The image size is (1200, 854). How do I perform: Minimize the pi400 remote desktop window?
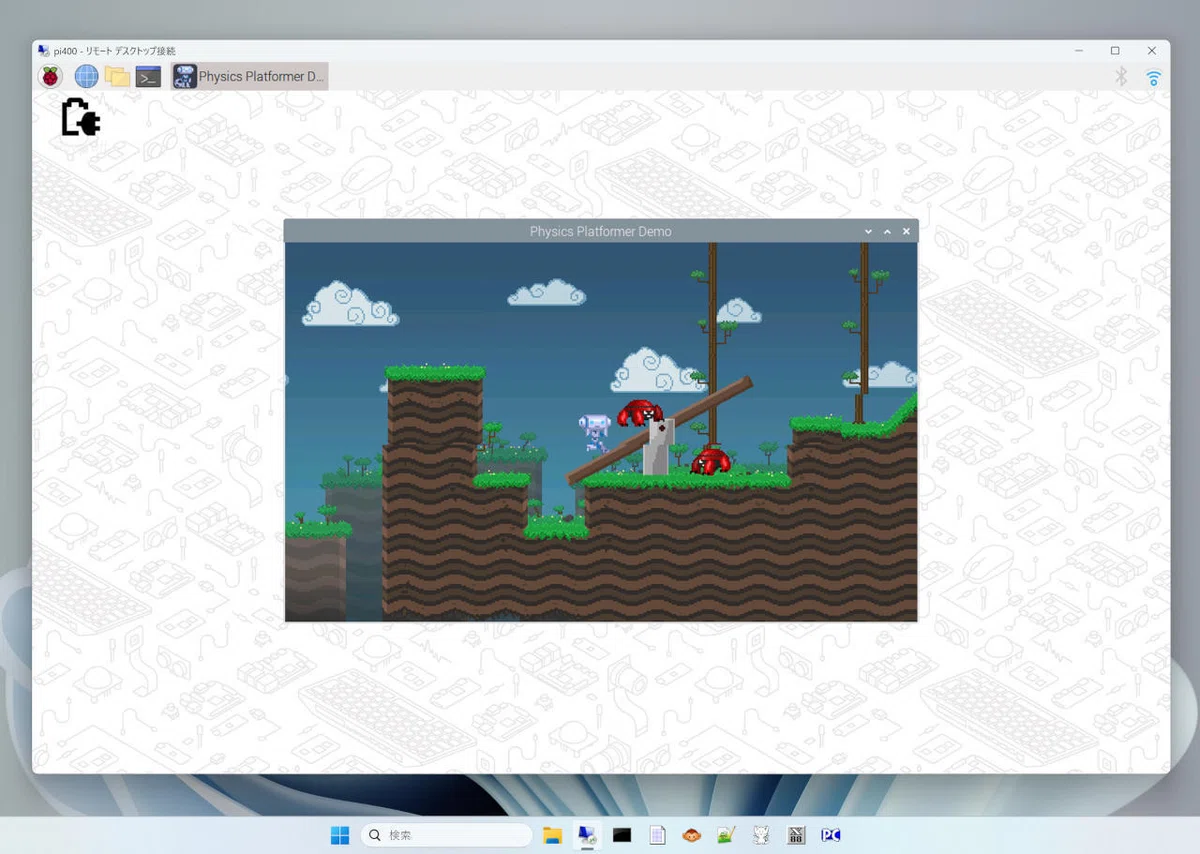[x=1078, y=50]
